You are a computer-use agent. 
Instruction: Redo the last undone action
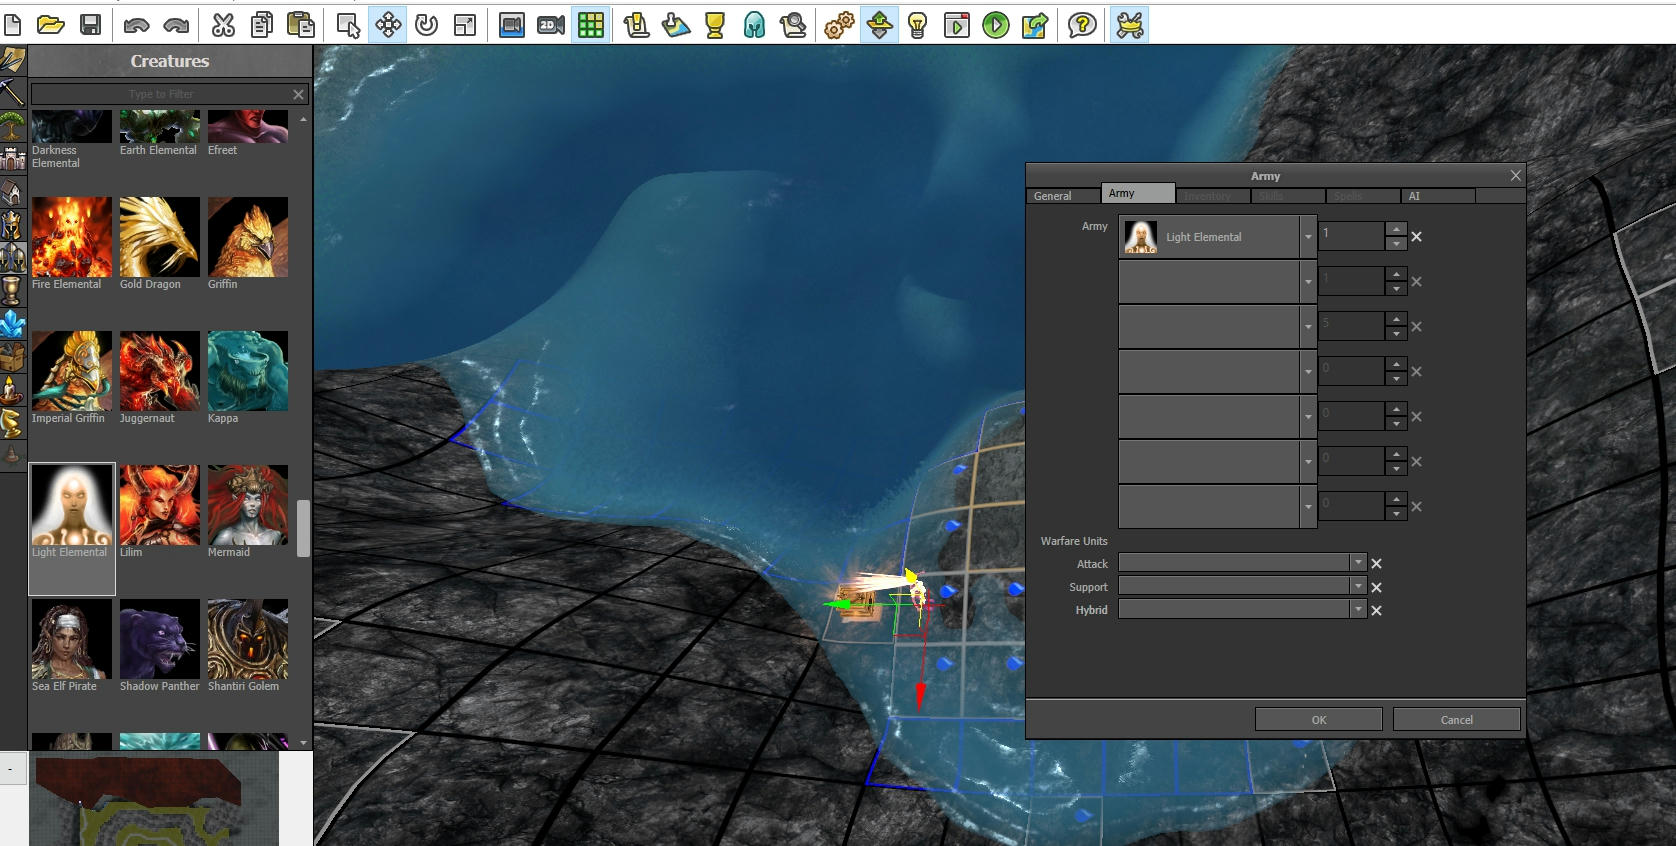pos(176,25)
